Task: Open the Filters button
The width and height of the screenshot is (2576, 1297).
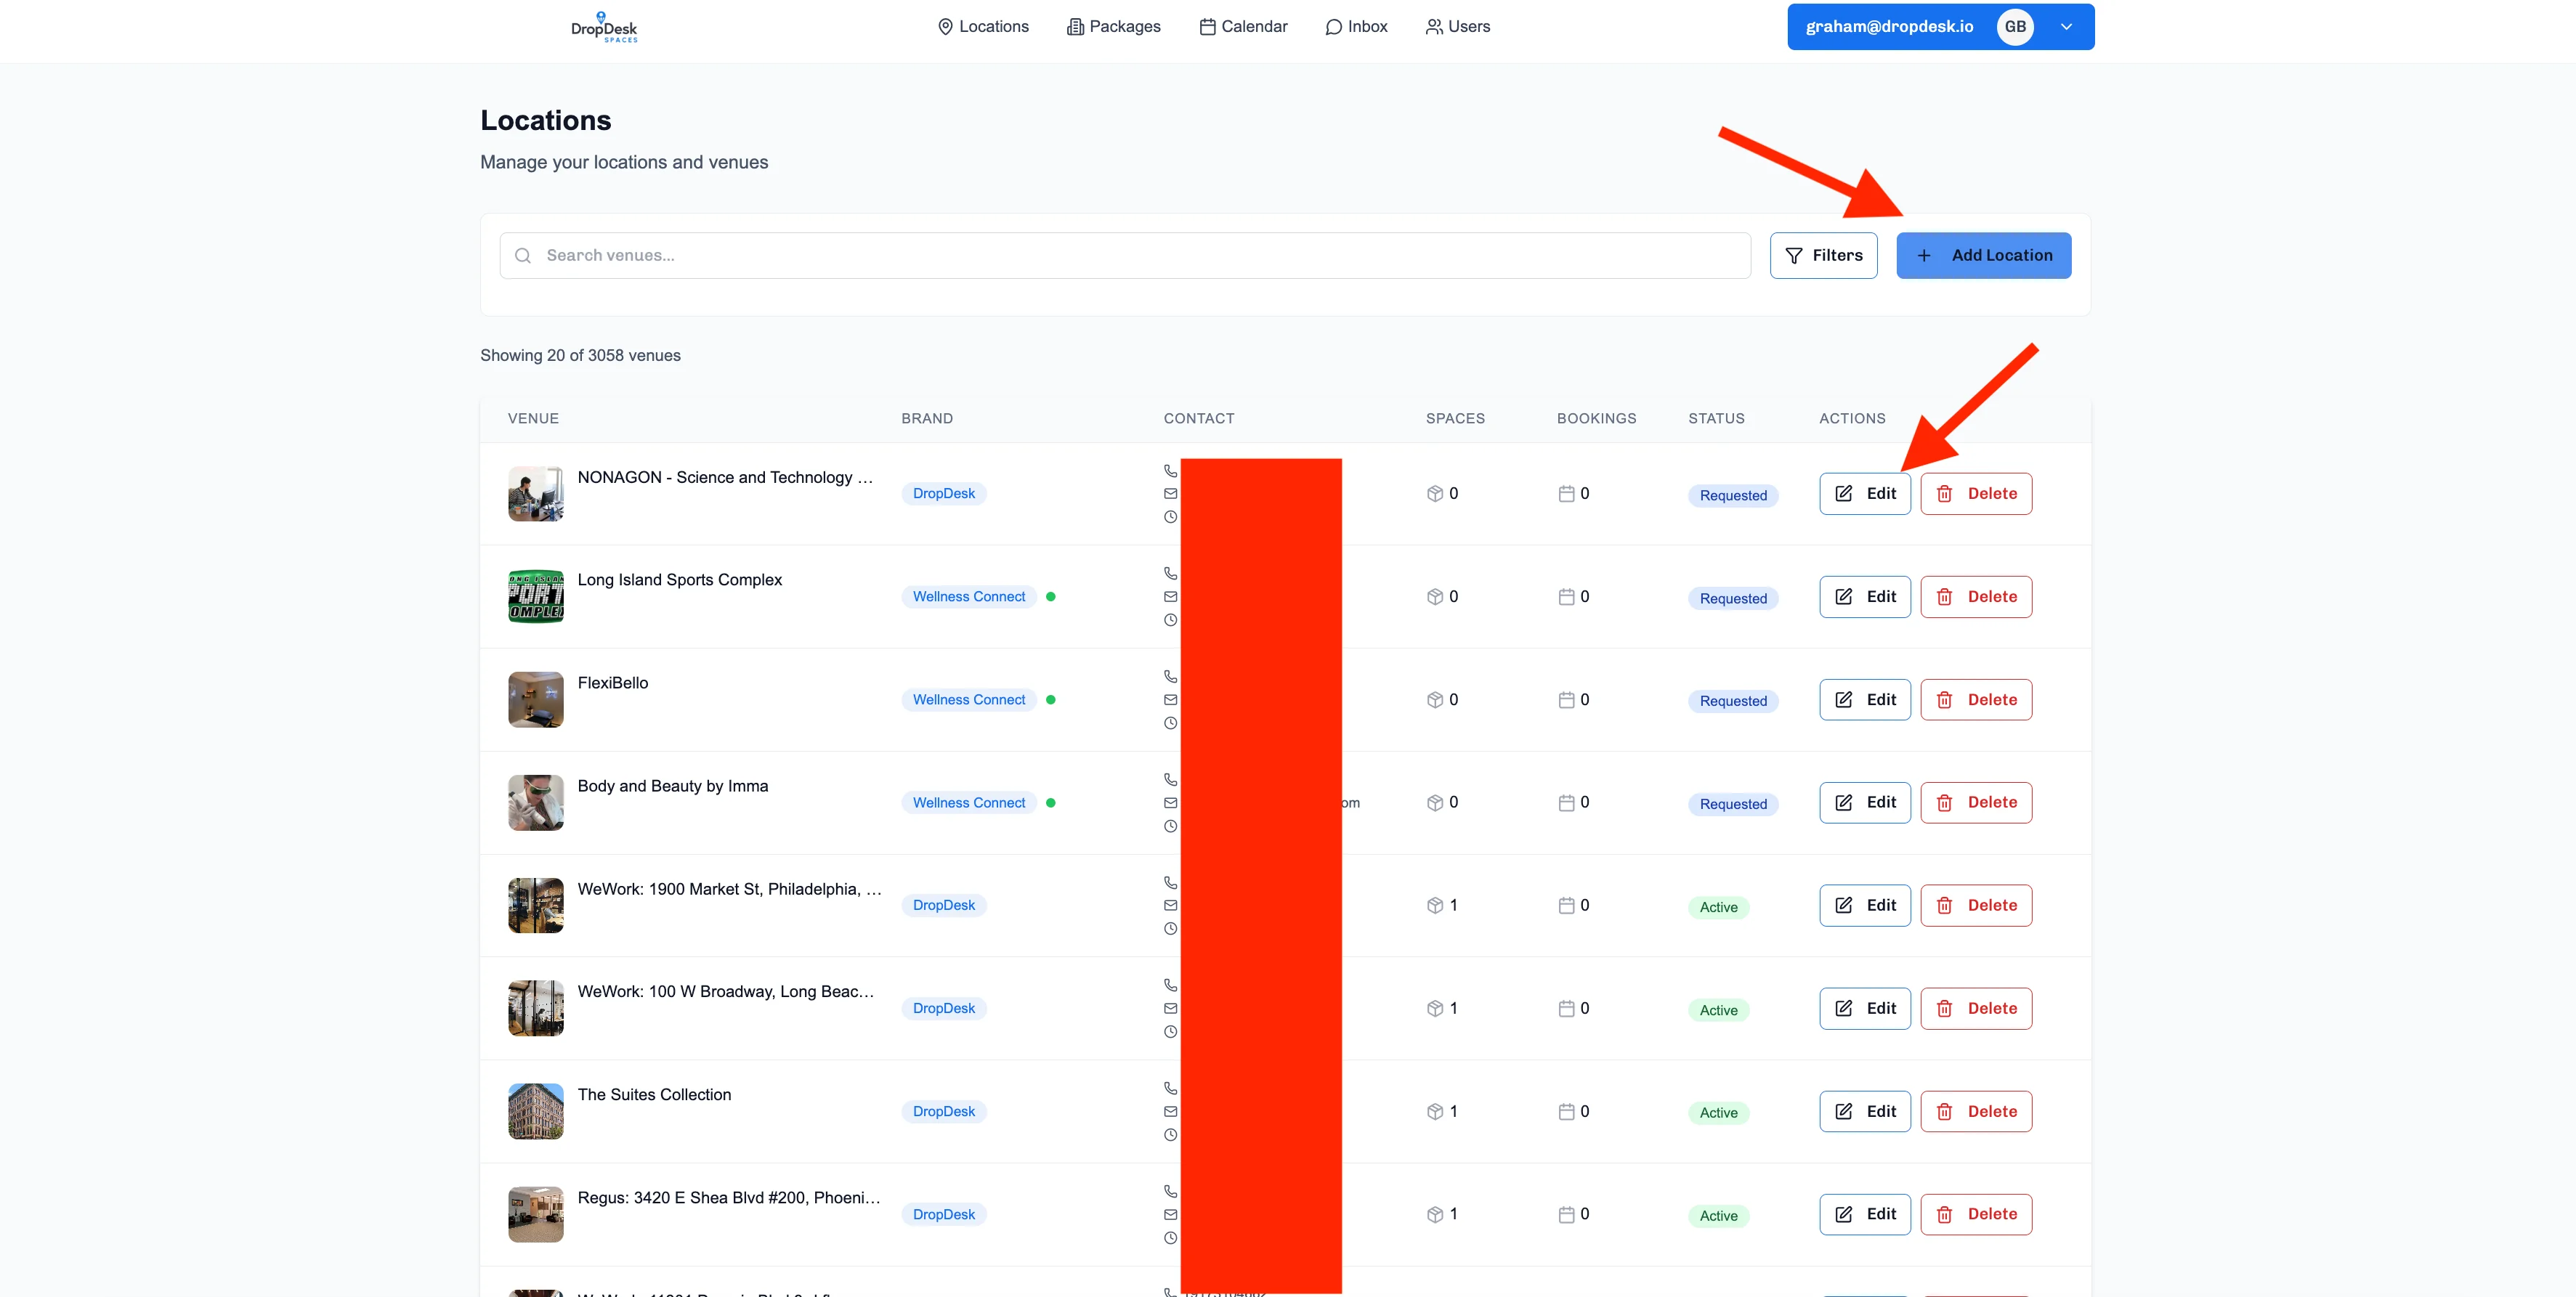Action: point(1823,255)
